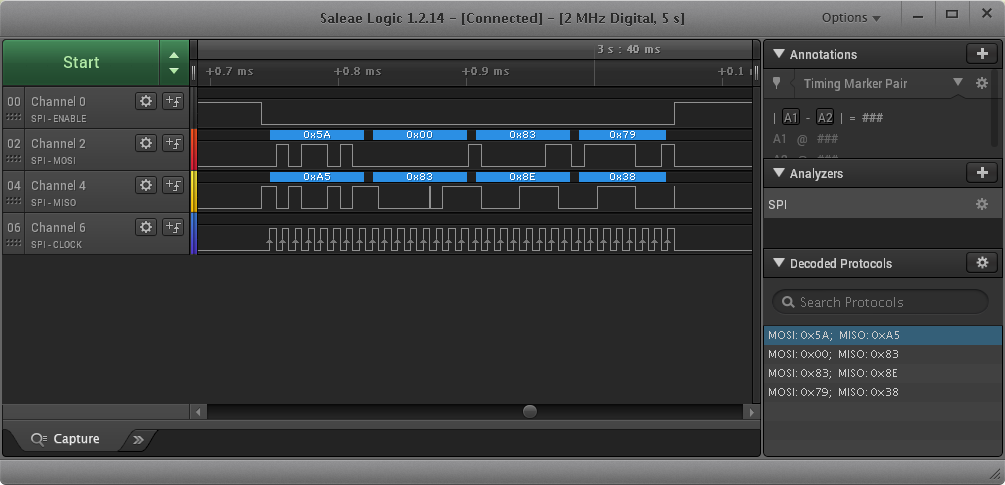Set trigger edge for Channel 2

click(x=173, y=143)
